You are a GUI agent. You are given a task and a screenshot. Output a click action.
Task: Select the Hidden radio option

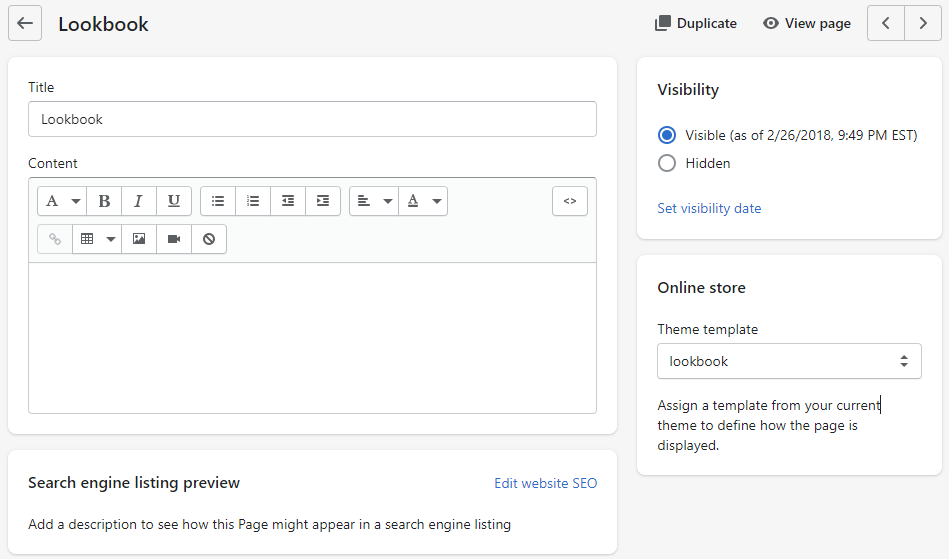[667, 163]
